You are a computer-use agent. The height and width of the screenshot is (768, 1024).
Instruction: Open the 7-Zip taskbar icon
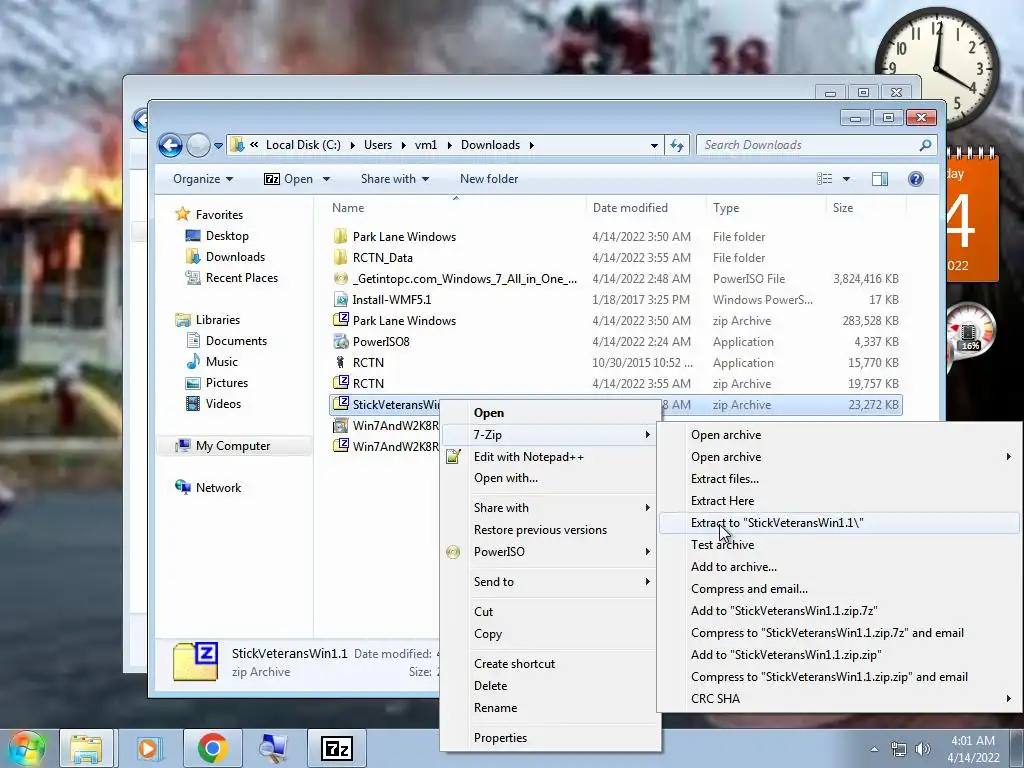click(337, 748)
